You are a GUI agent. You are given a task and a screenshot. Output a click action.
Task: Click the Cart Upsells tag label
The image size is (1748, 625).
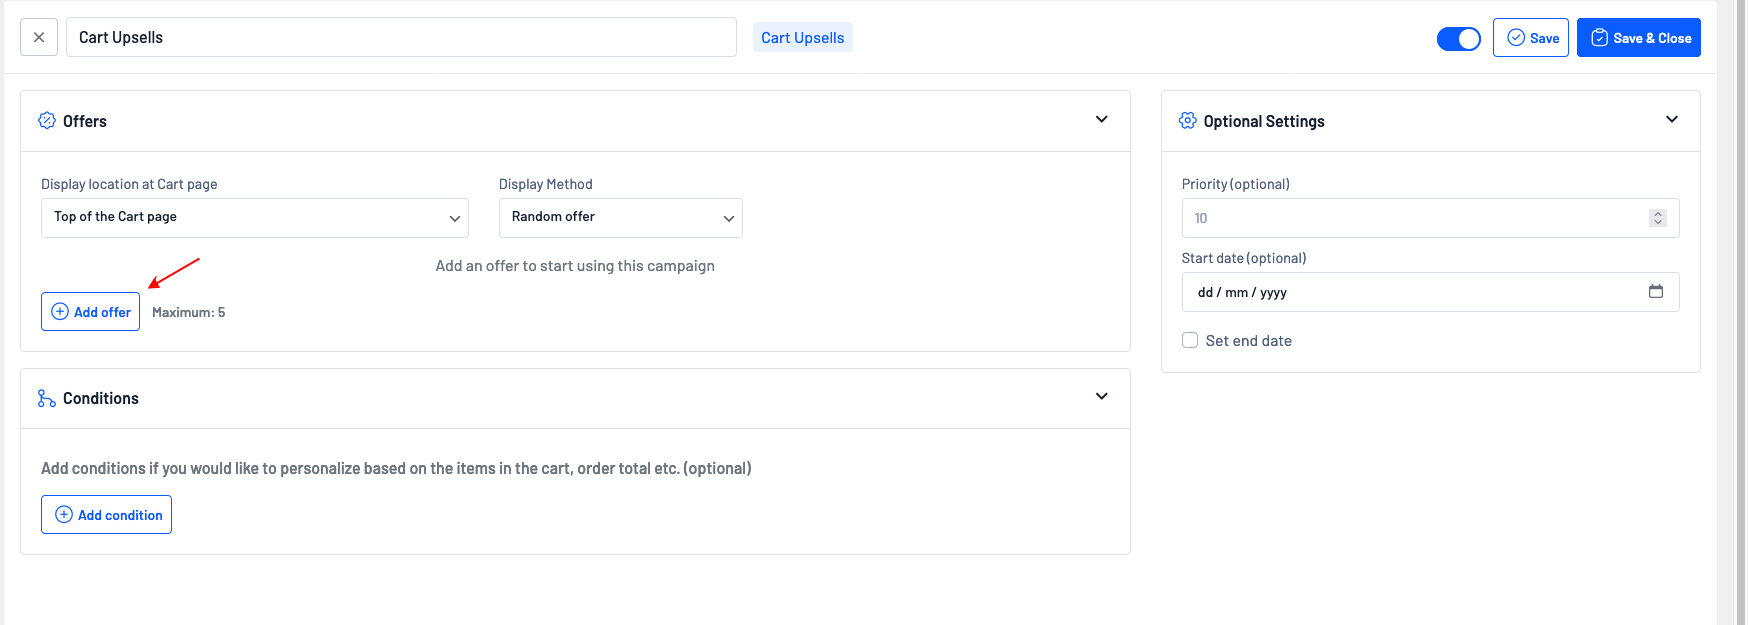click(x=802, y=38)
